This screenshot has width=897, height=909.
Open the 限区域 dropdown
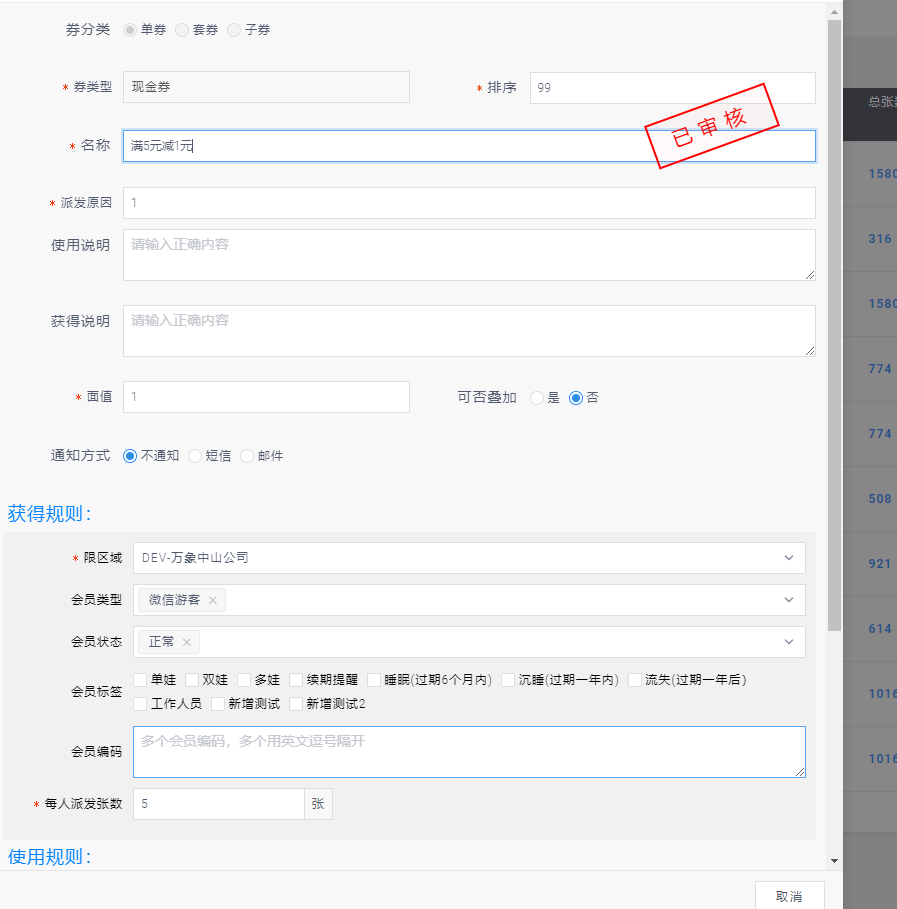(469, 558)
